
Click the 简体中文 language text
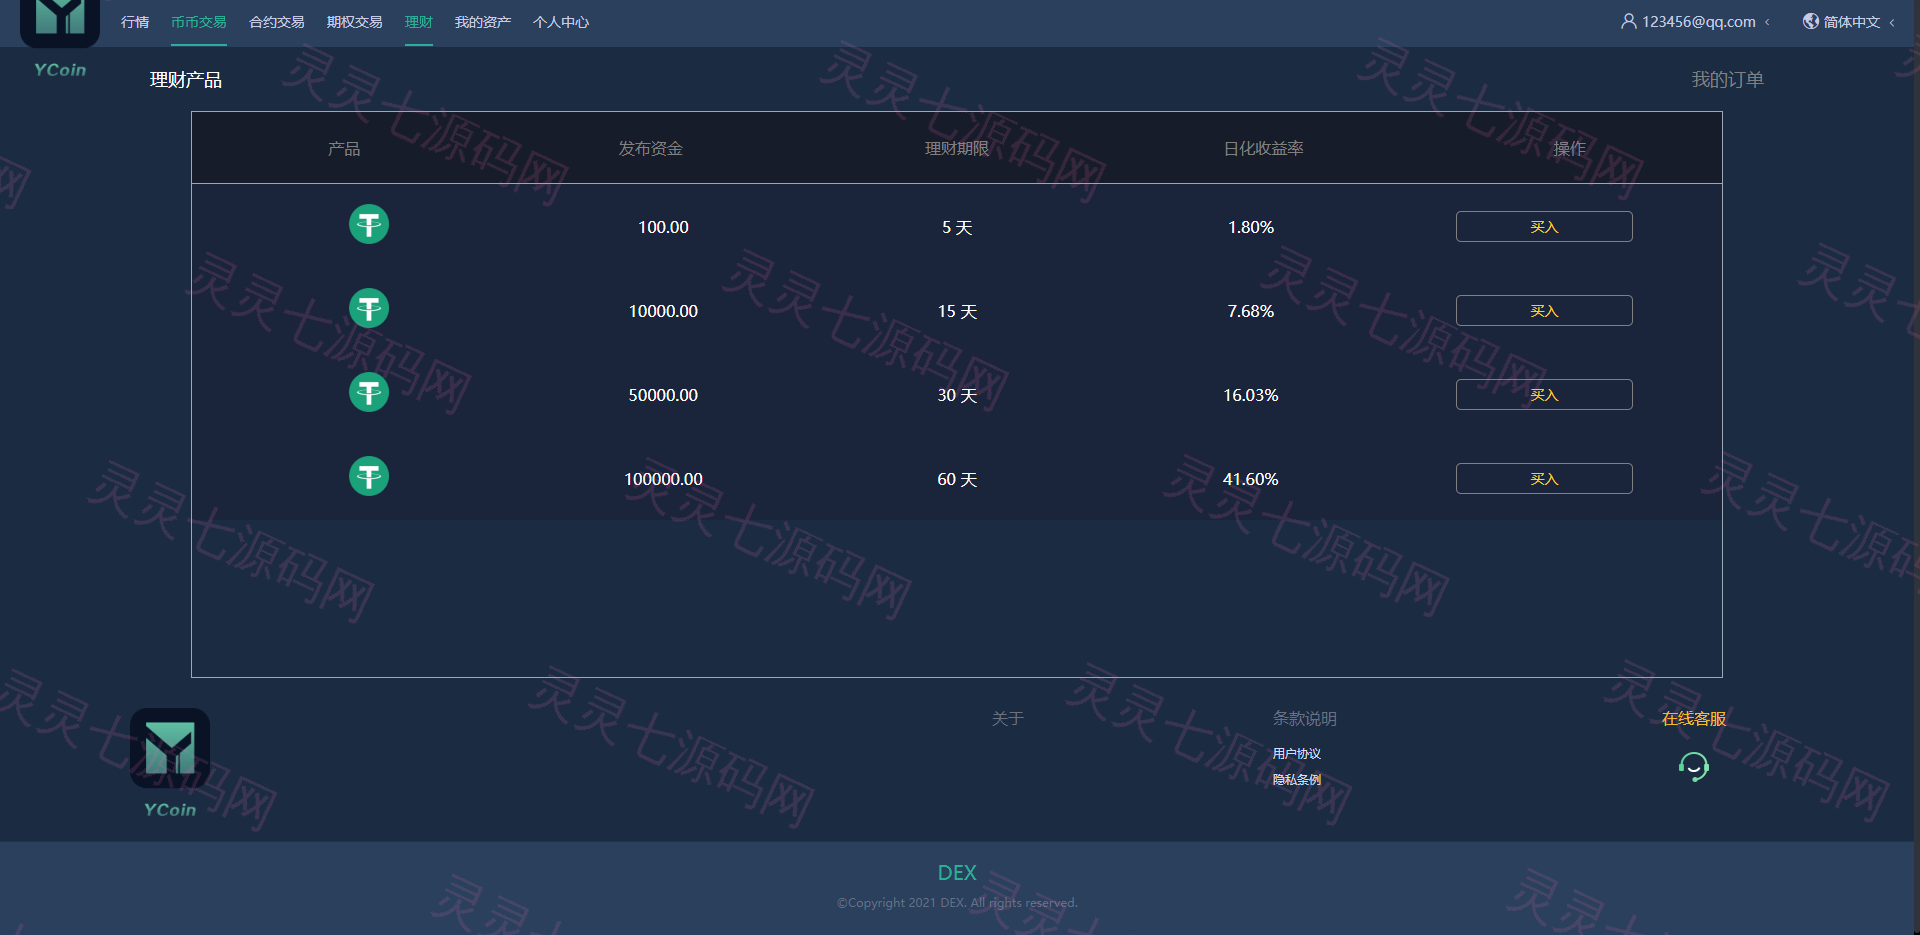pos(1852,22)
